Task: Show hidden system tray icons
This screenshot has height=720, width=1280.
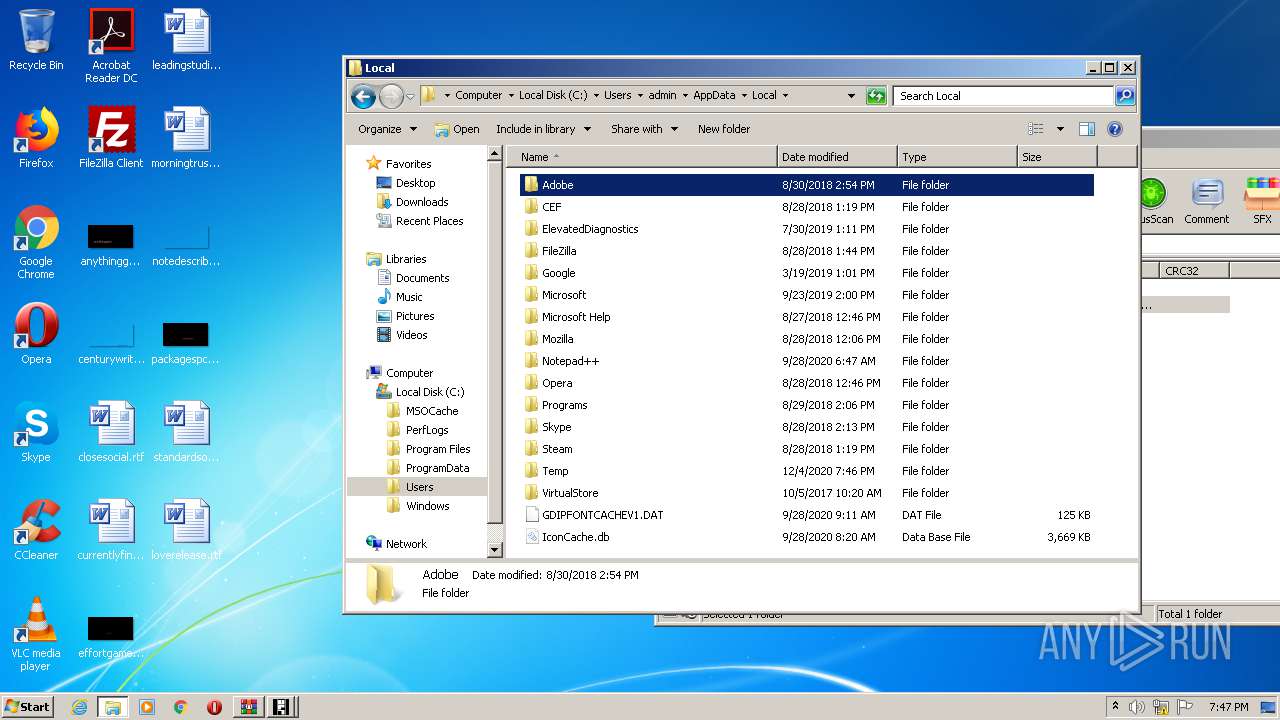Action: coord(1115,707)
